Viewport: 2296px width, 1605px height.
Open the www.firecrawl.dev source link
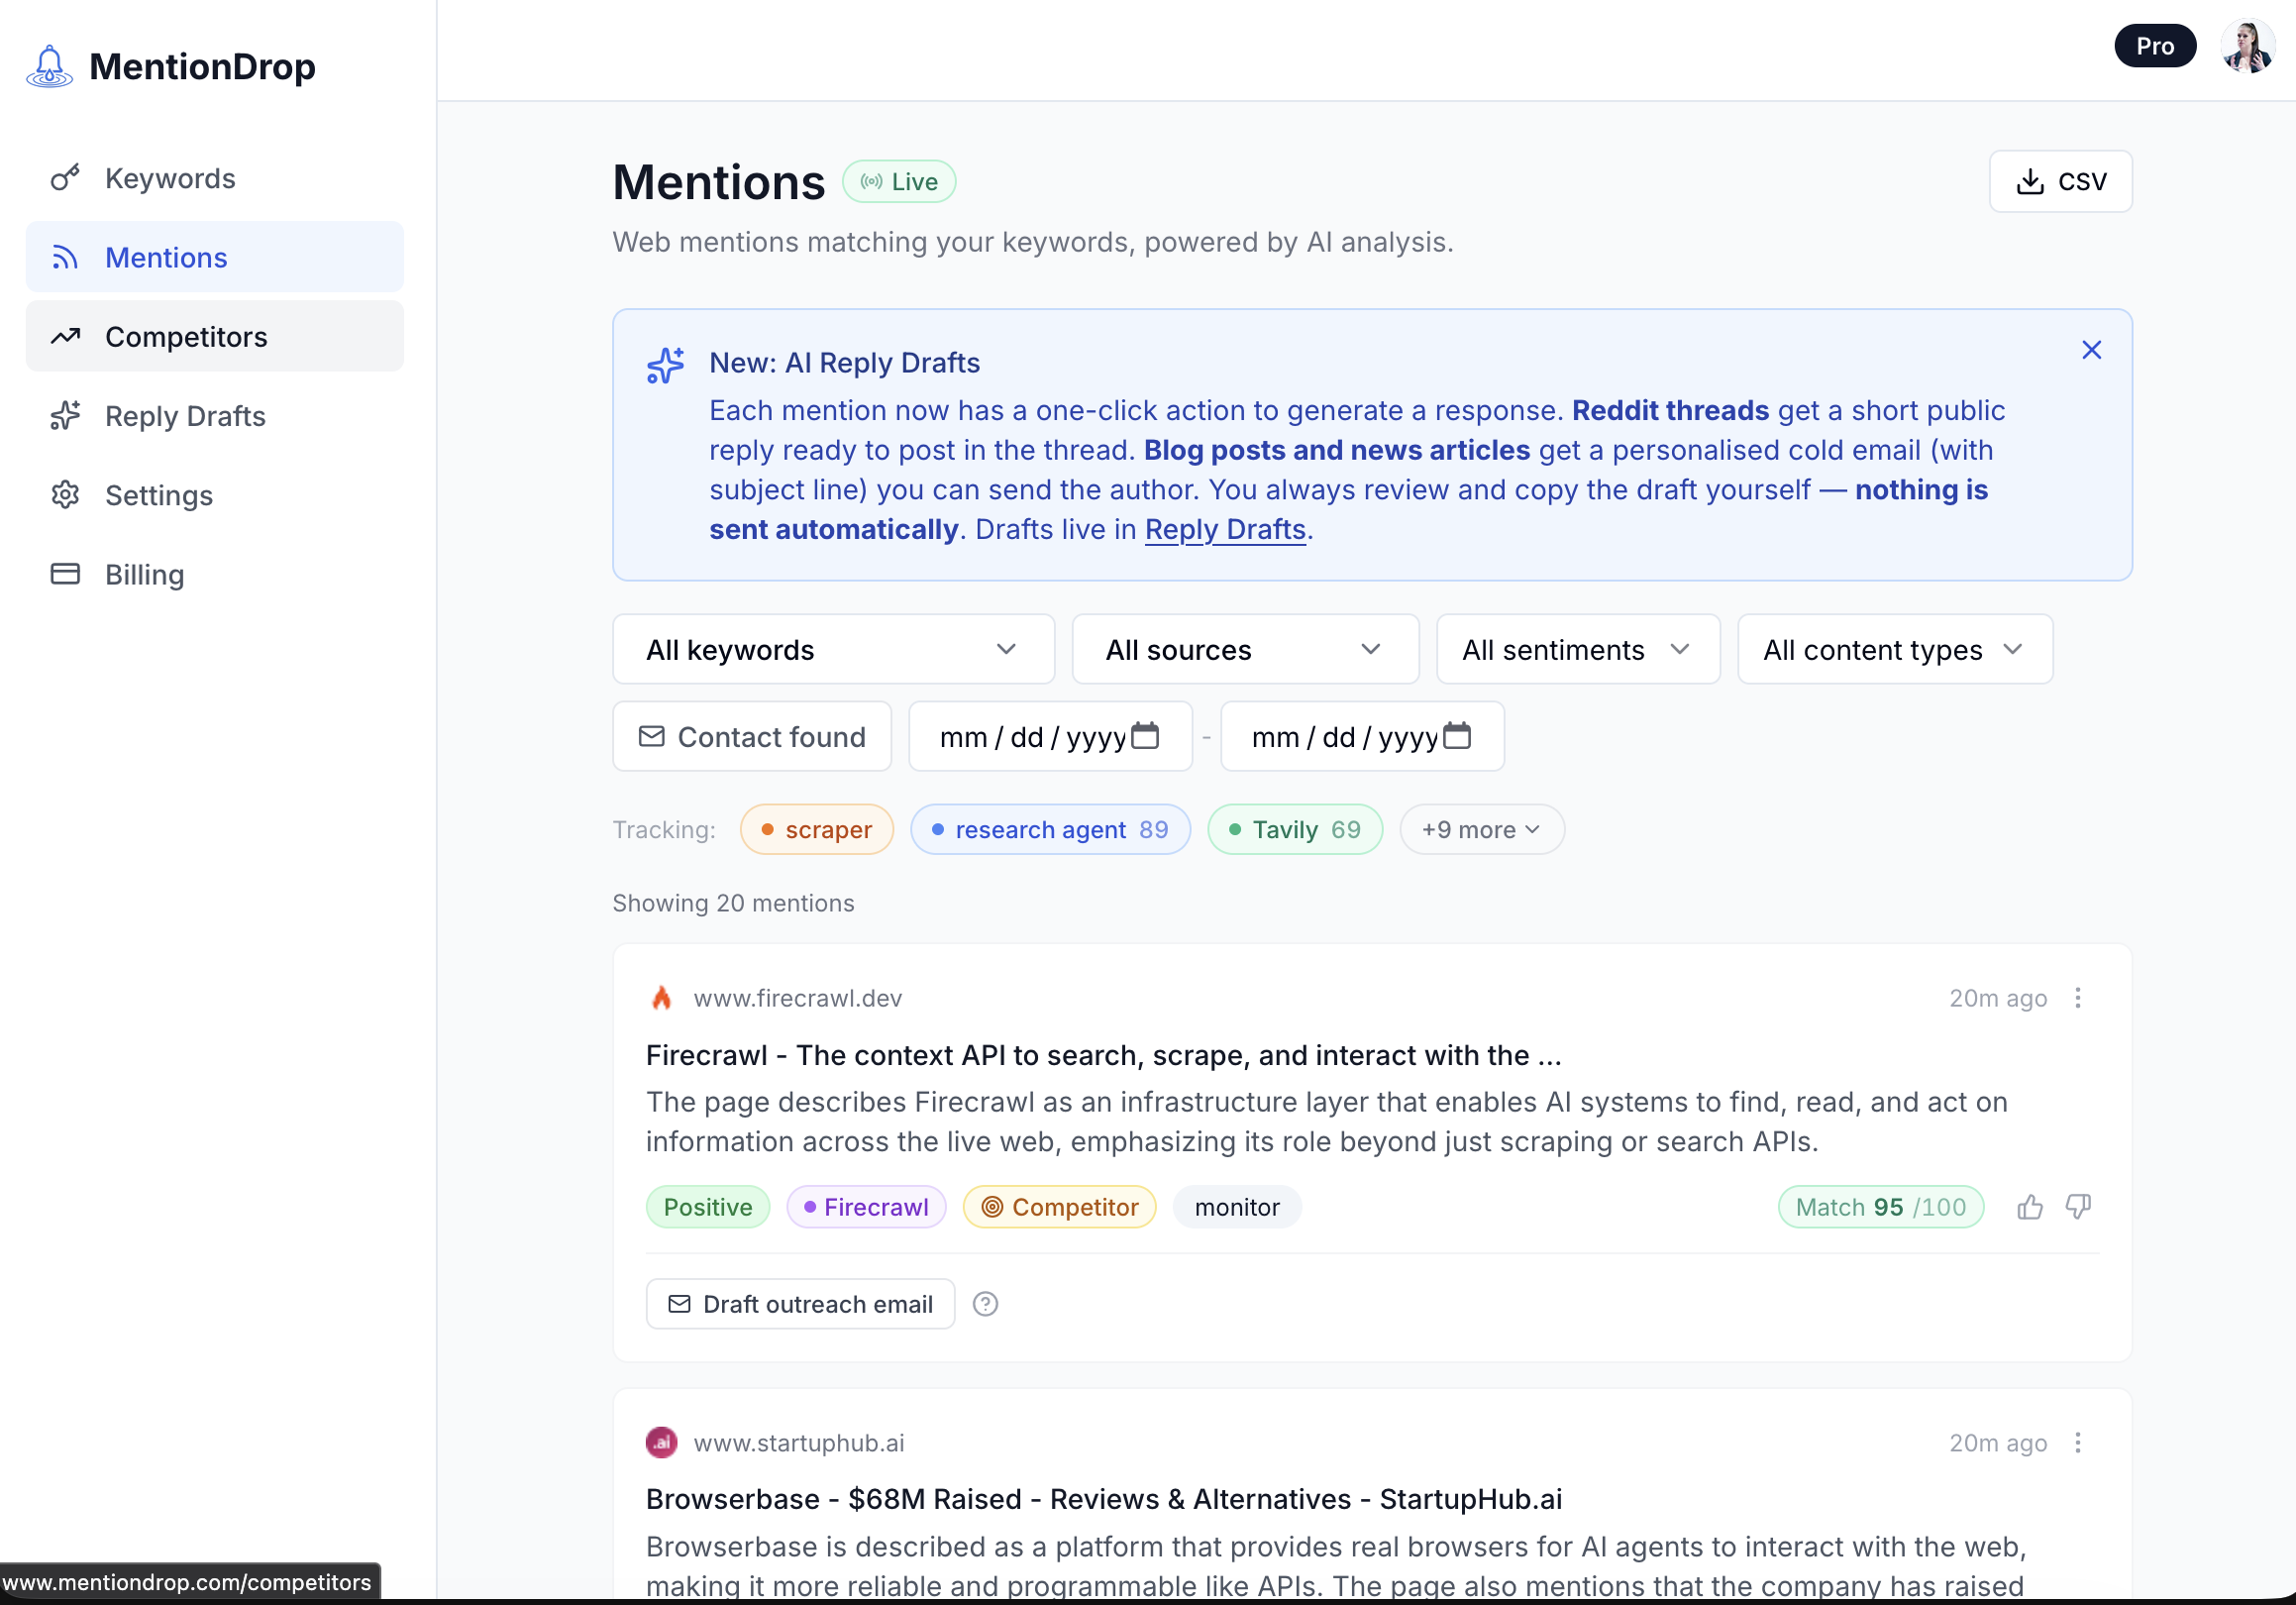click(x=797, y=998)
